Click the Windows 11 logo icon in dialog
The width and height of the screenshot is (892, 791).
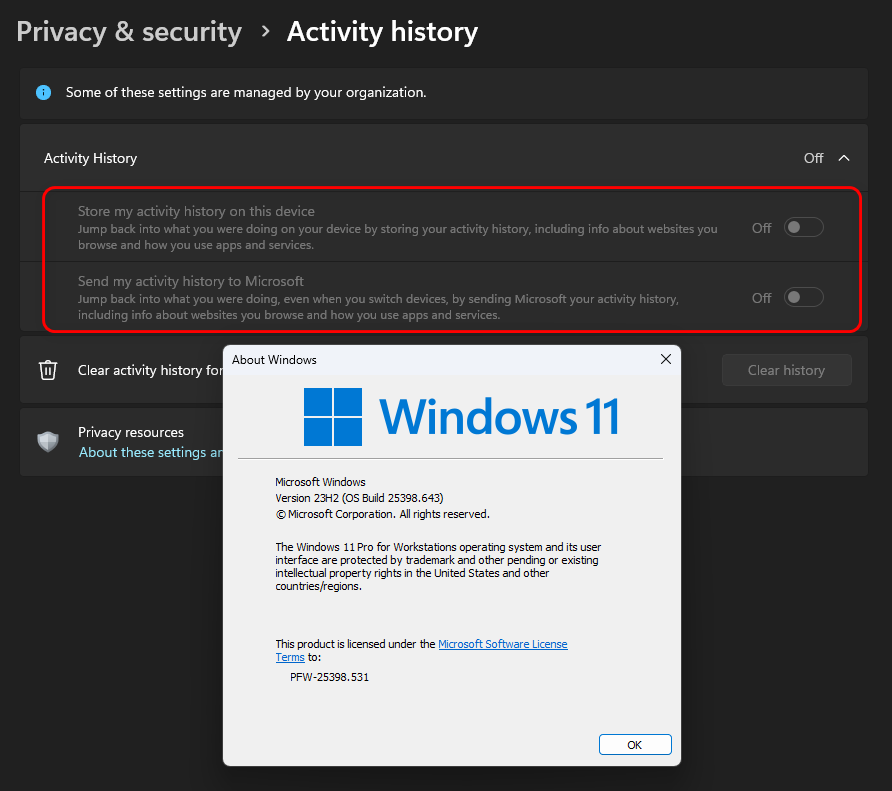tap(333, 417)
